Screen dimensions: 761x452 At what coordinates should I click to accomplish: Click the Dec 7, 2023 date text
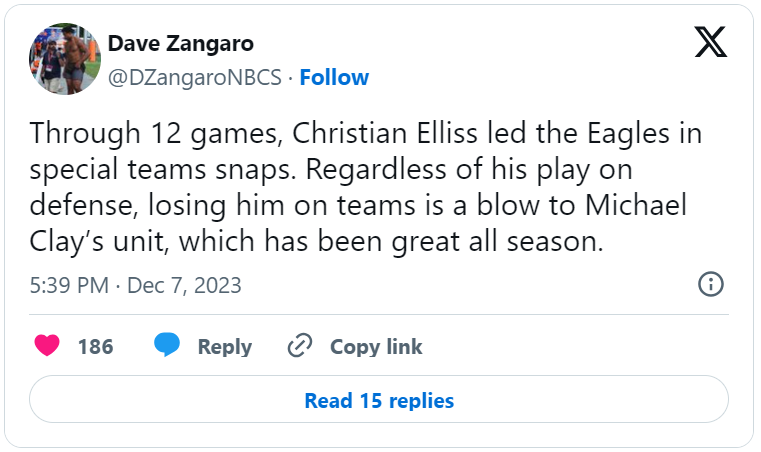tap(185, 286)
